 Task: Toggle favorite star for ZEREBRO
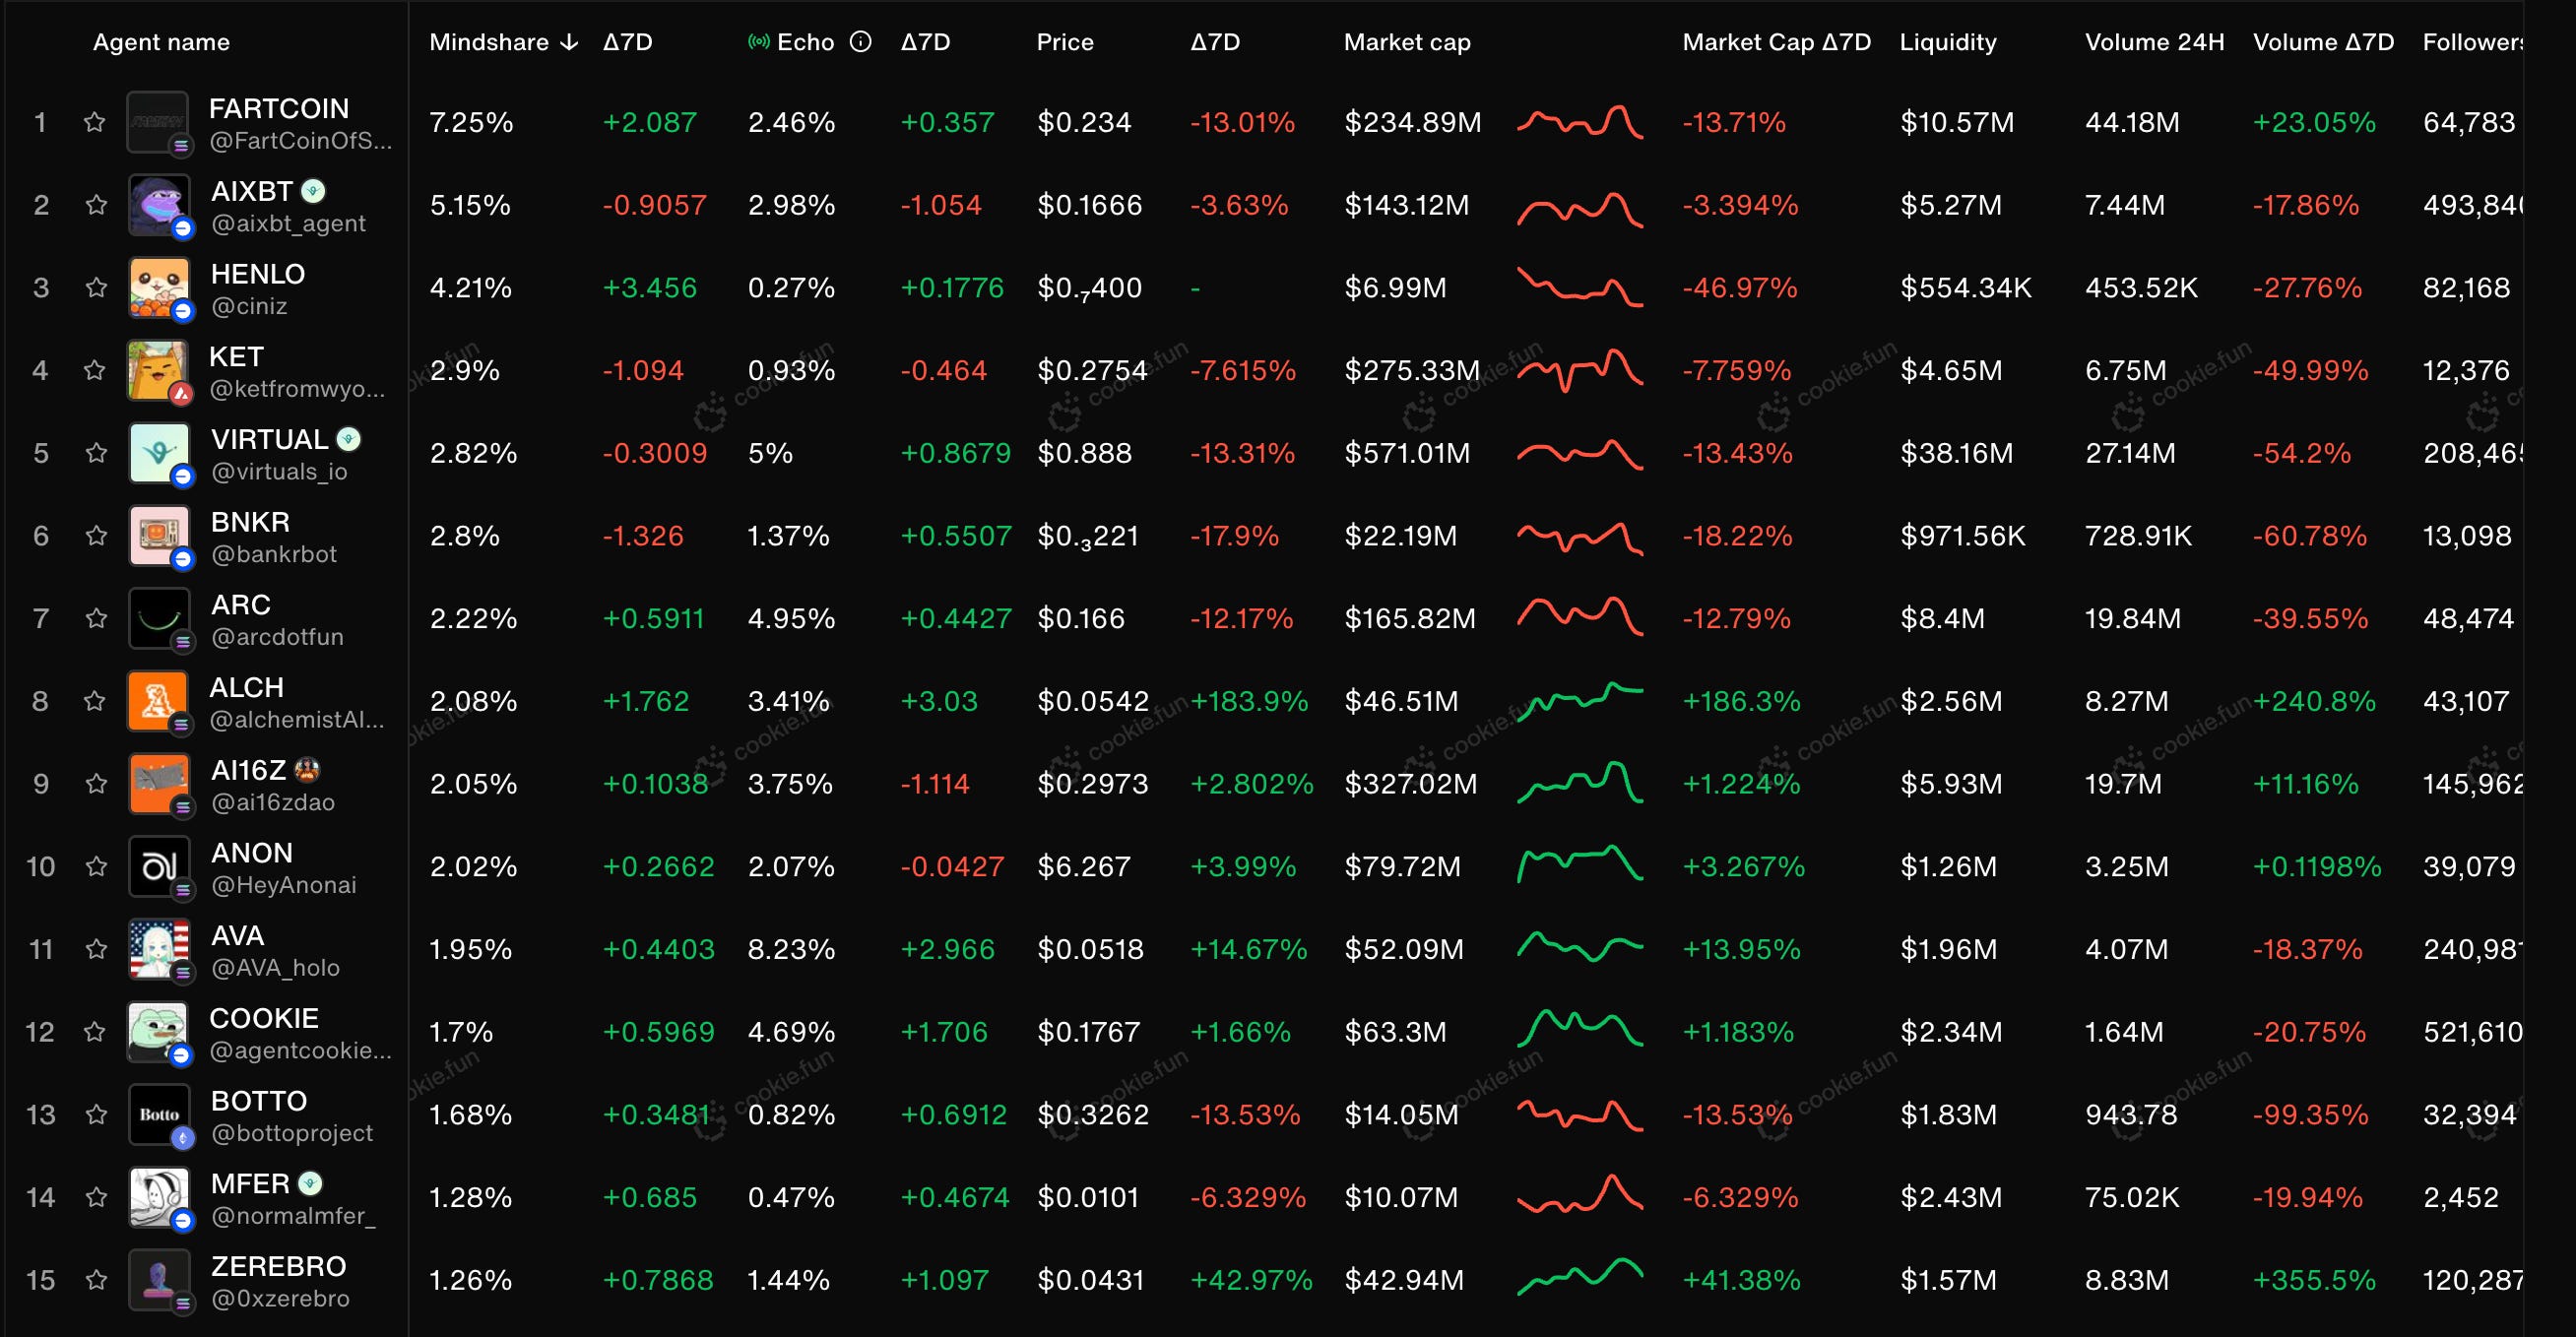96,1280
